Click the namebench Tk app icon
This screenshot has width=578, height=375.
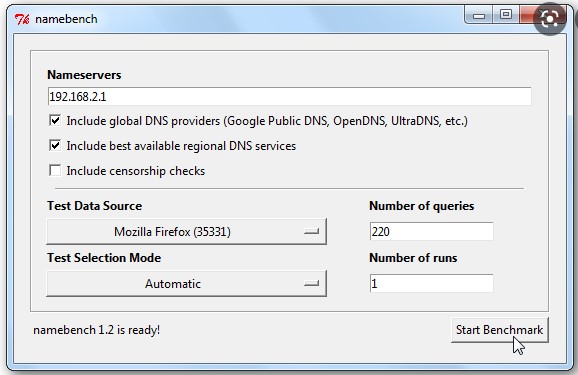(22, 19)
